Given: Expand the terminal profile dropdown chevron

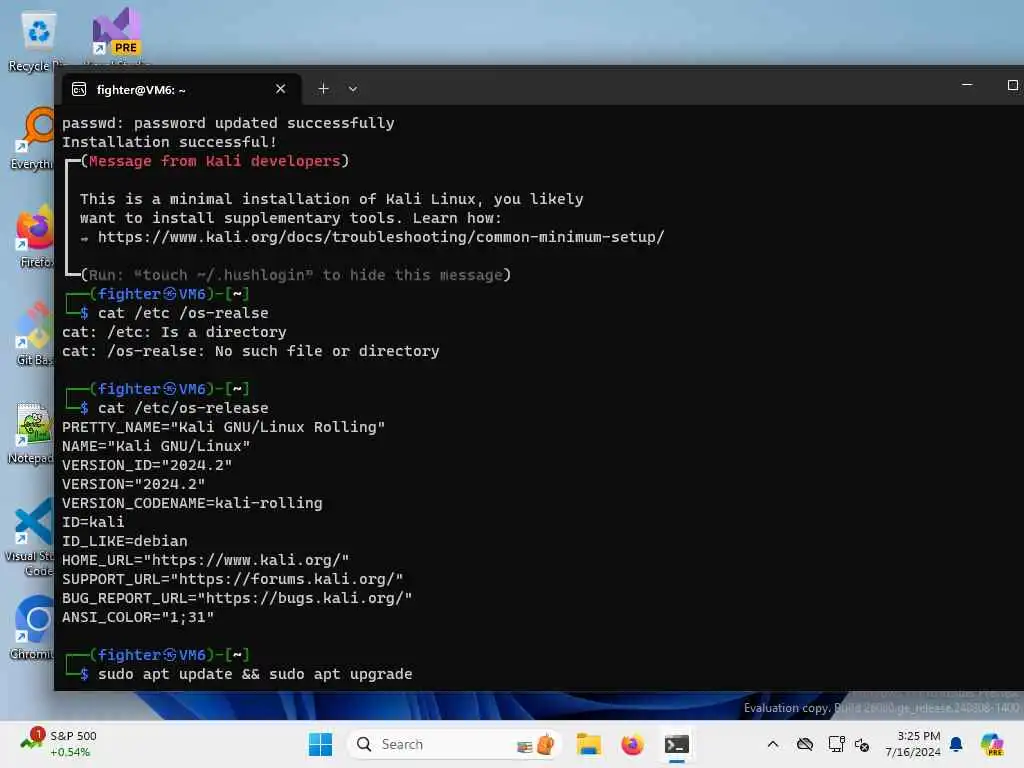Looking at the screenshot, I should tap(353, 89).
